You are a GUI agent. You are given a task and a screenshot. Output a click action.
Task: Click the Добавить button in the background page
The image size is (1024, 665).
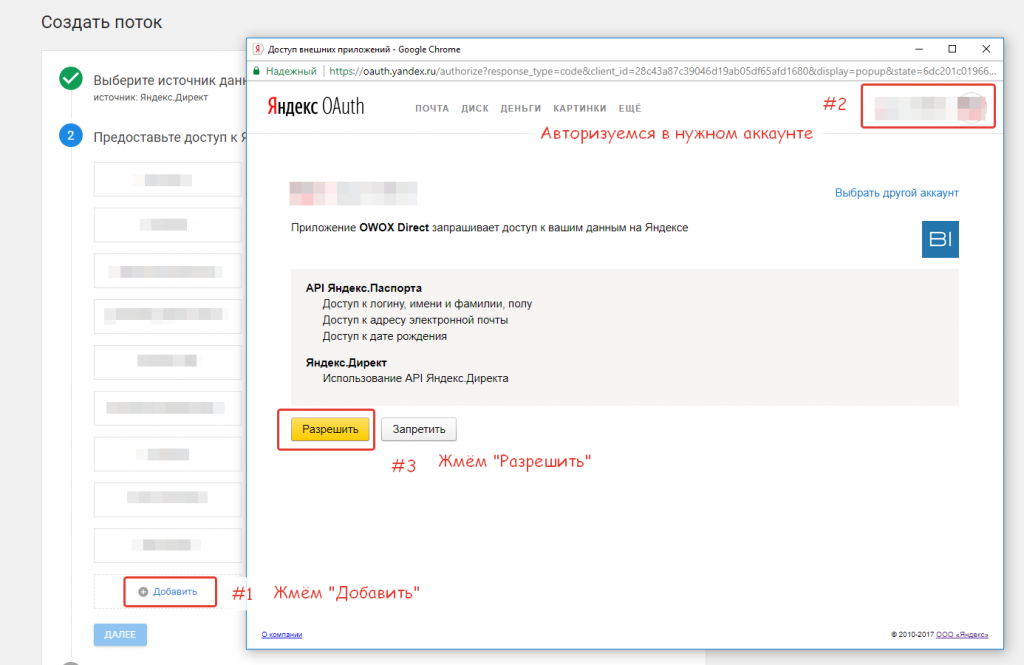click(x=170, y=592)
